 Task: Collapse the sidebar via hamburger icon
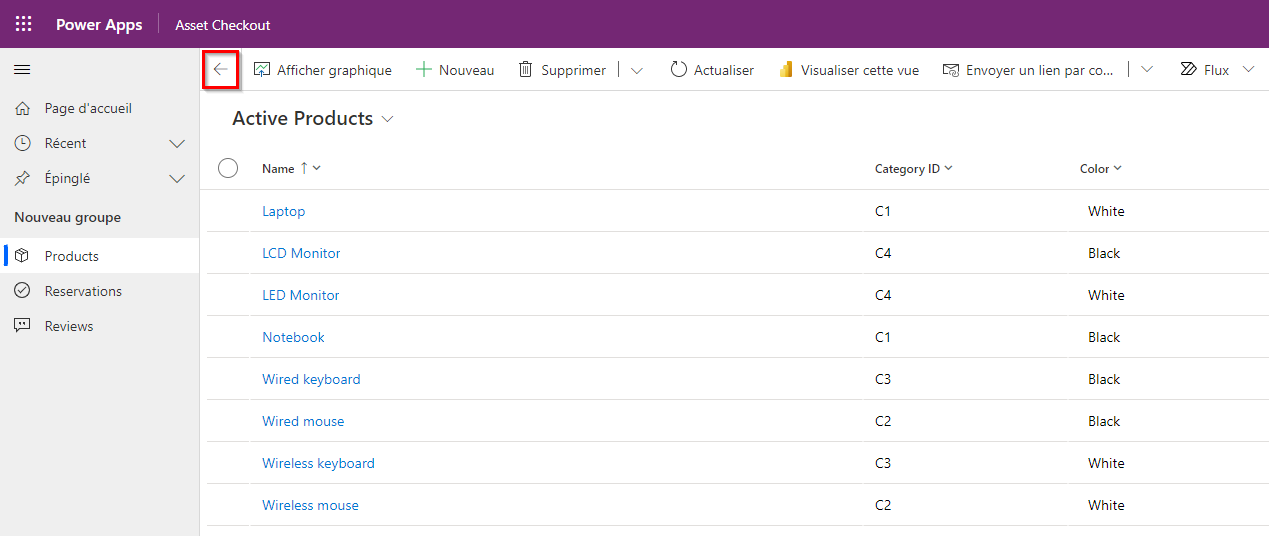point(22,69)
